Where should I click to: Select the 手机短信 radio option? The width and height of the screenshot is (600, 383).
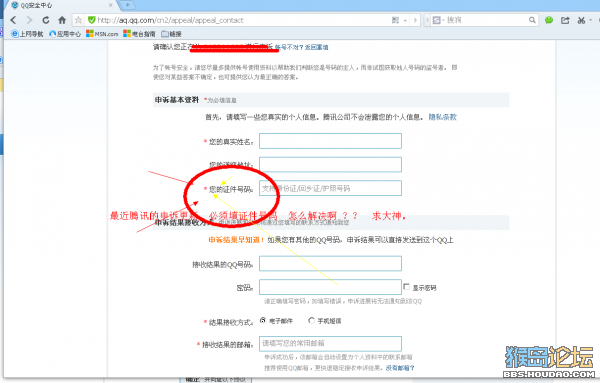(x=311, y=321)
